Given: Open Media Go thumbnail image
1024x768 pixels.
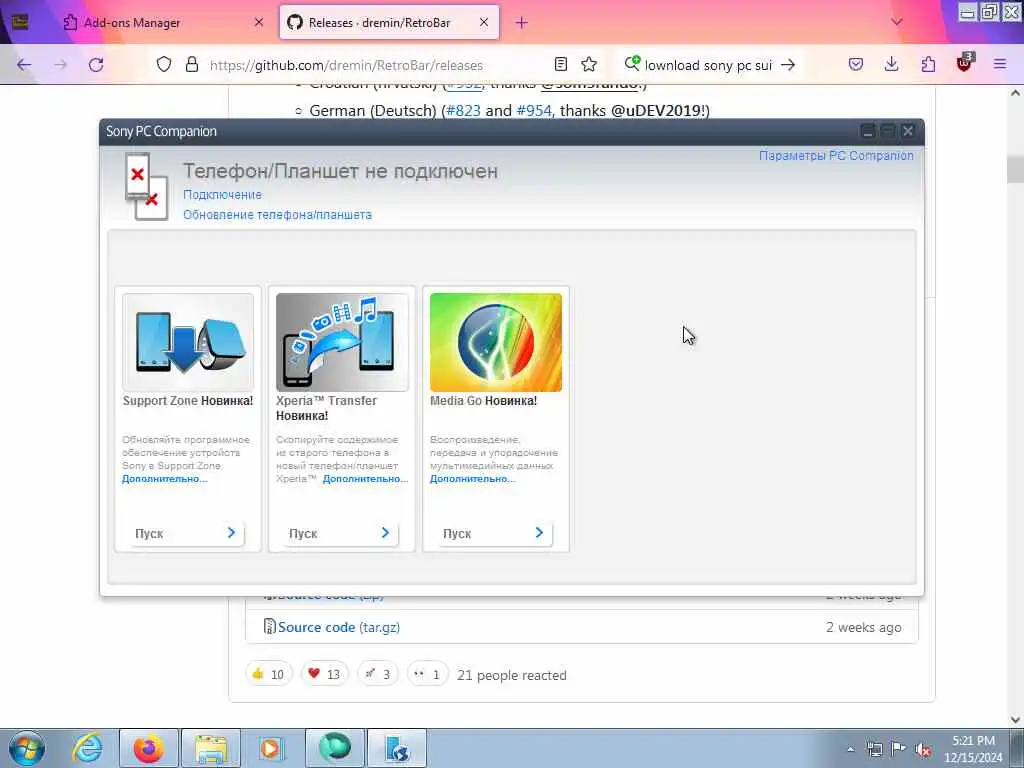Looking at the screenshot, I should pos(496,342).
